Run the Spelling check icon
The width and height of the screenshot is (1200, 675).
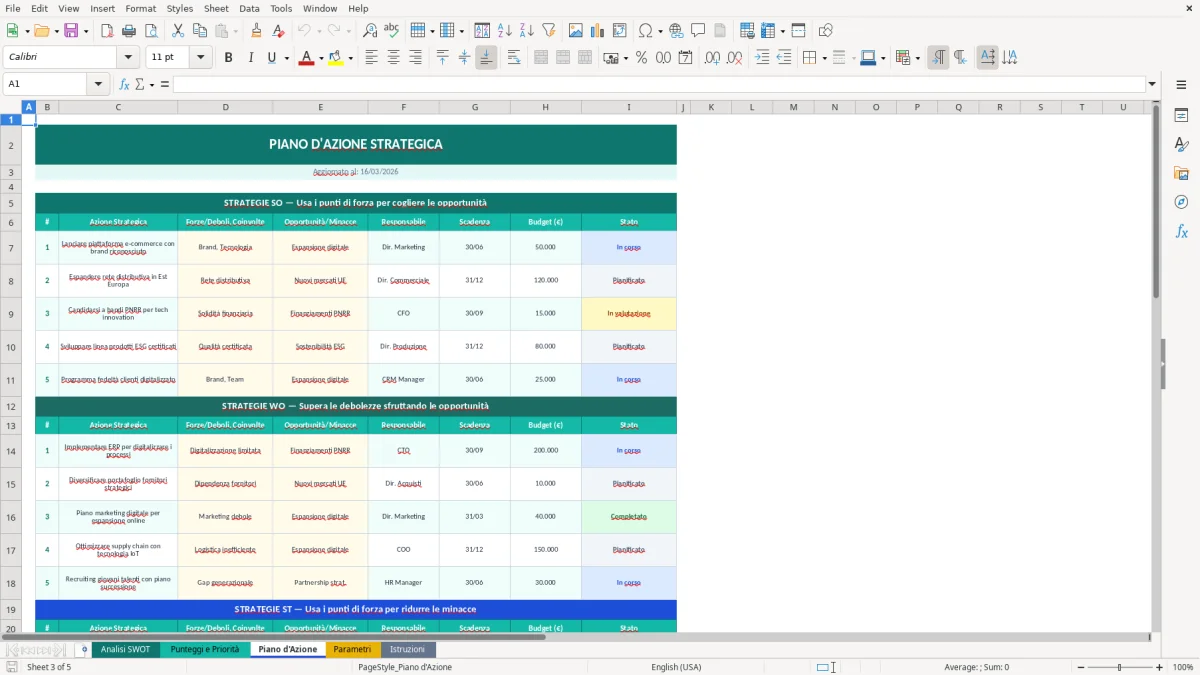tap(392, 31)
